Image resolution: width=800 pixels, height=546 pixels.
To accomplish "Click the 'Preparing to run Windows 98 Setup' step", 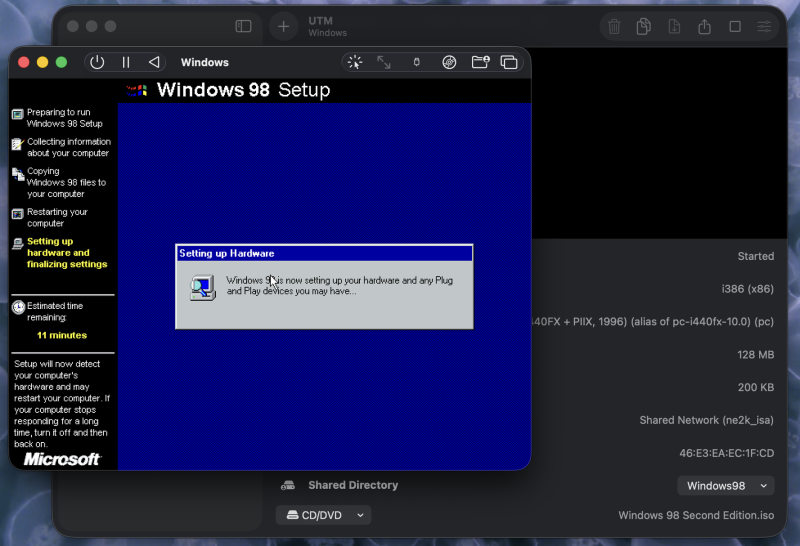I will [x=65, y=118].
